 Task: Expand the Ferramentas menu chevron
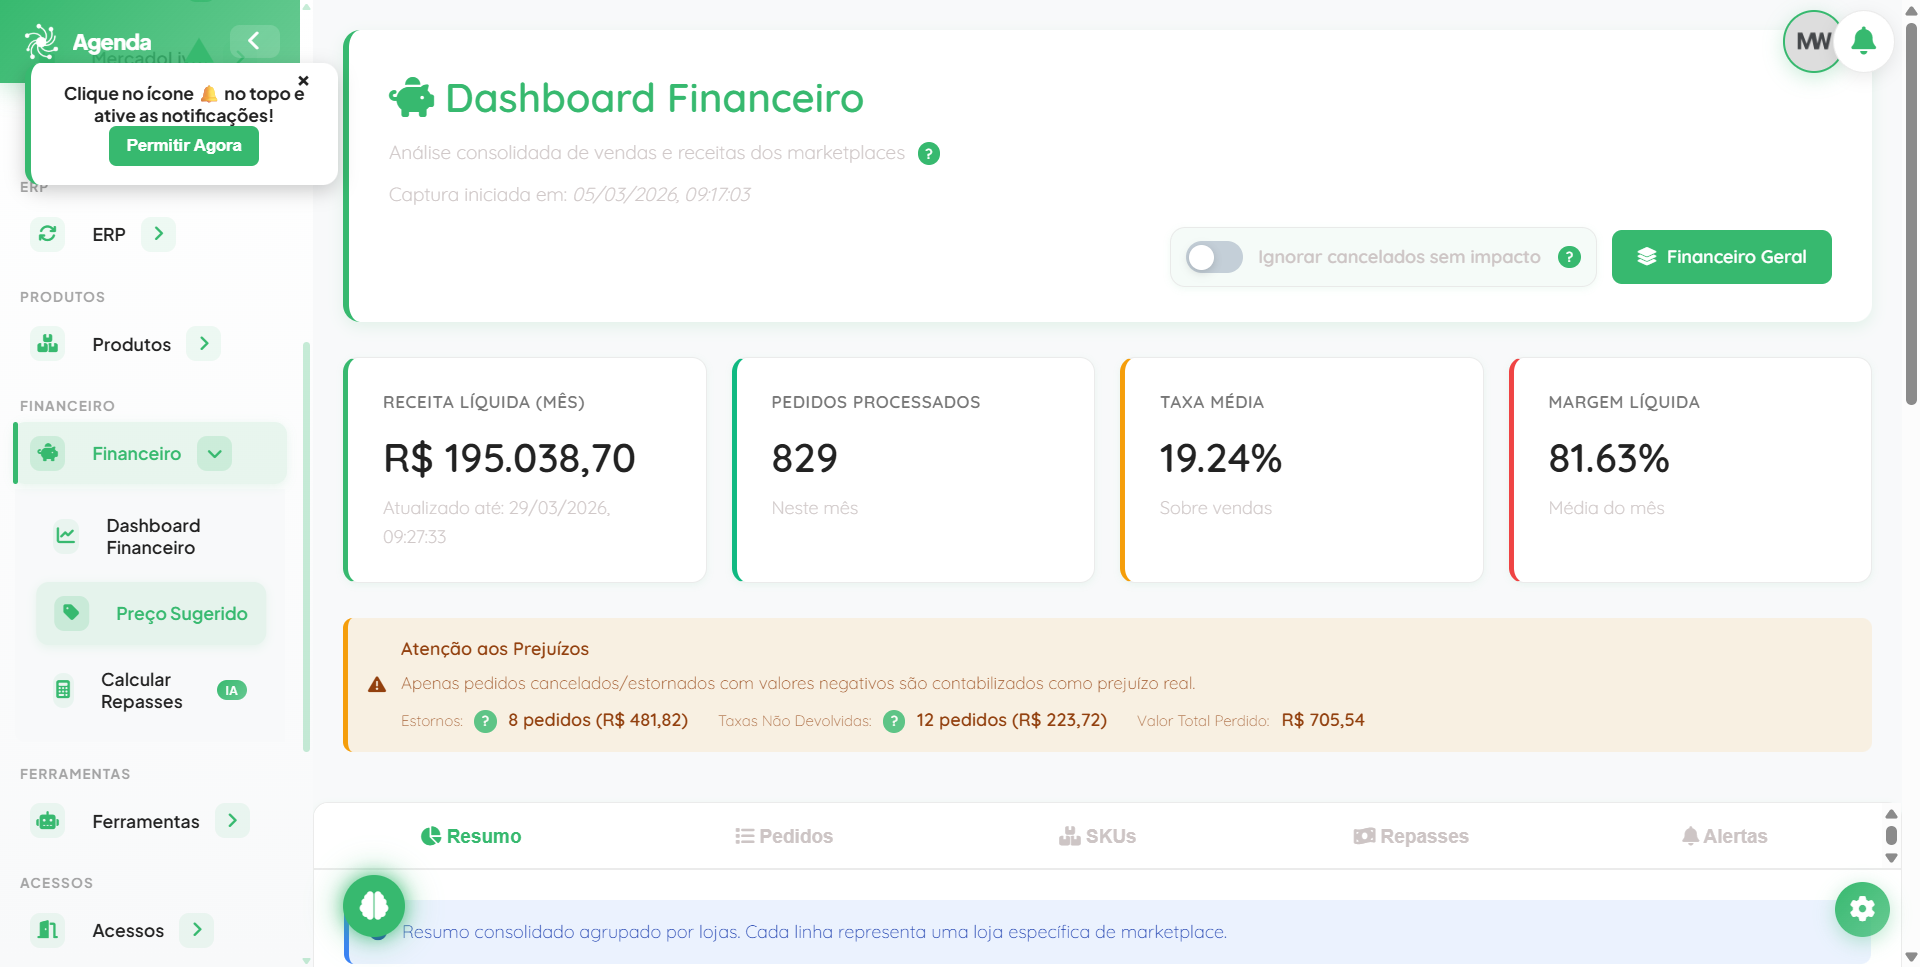tap(232, 821)
